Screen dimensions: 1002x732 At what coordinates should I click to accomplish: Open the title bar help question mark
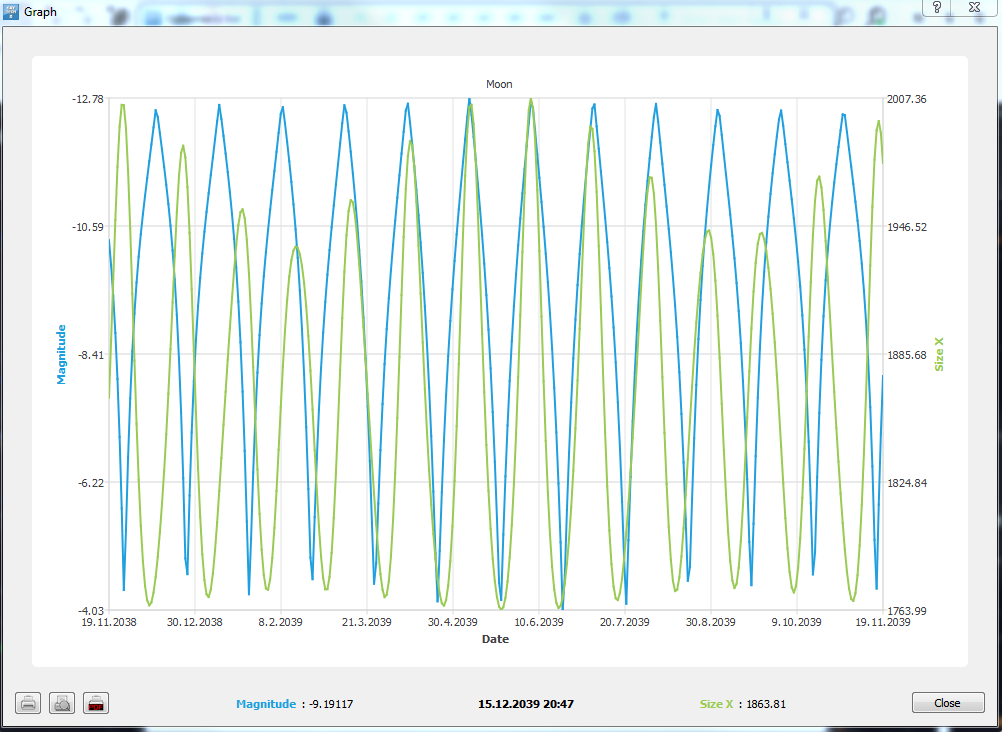pyautogui.click(x=937, y=7)
